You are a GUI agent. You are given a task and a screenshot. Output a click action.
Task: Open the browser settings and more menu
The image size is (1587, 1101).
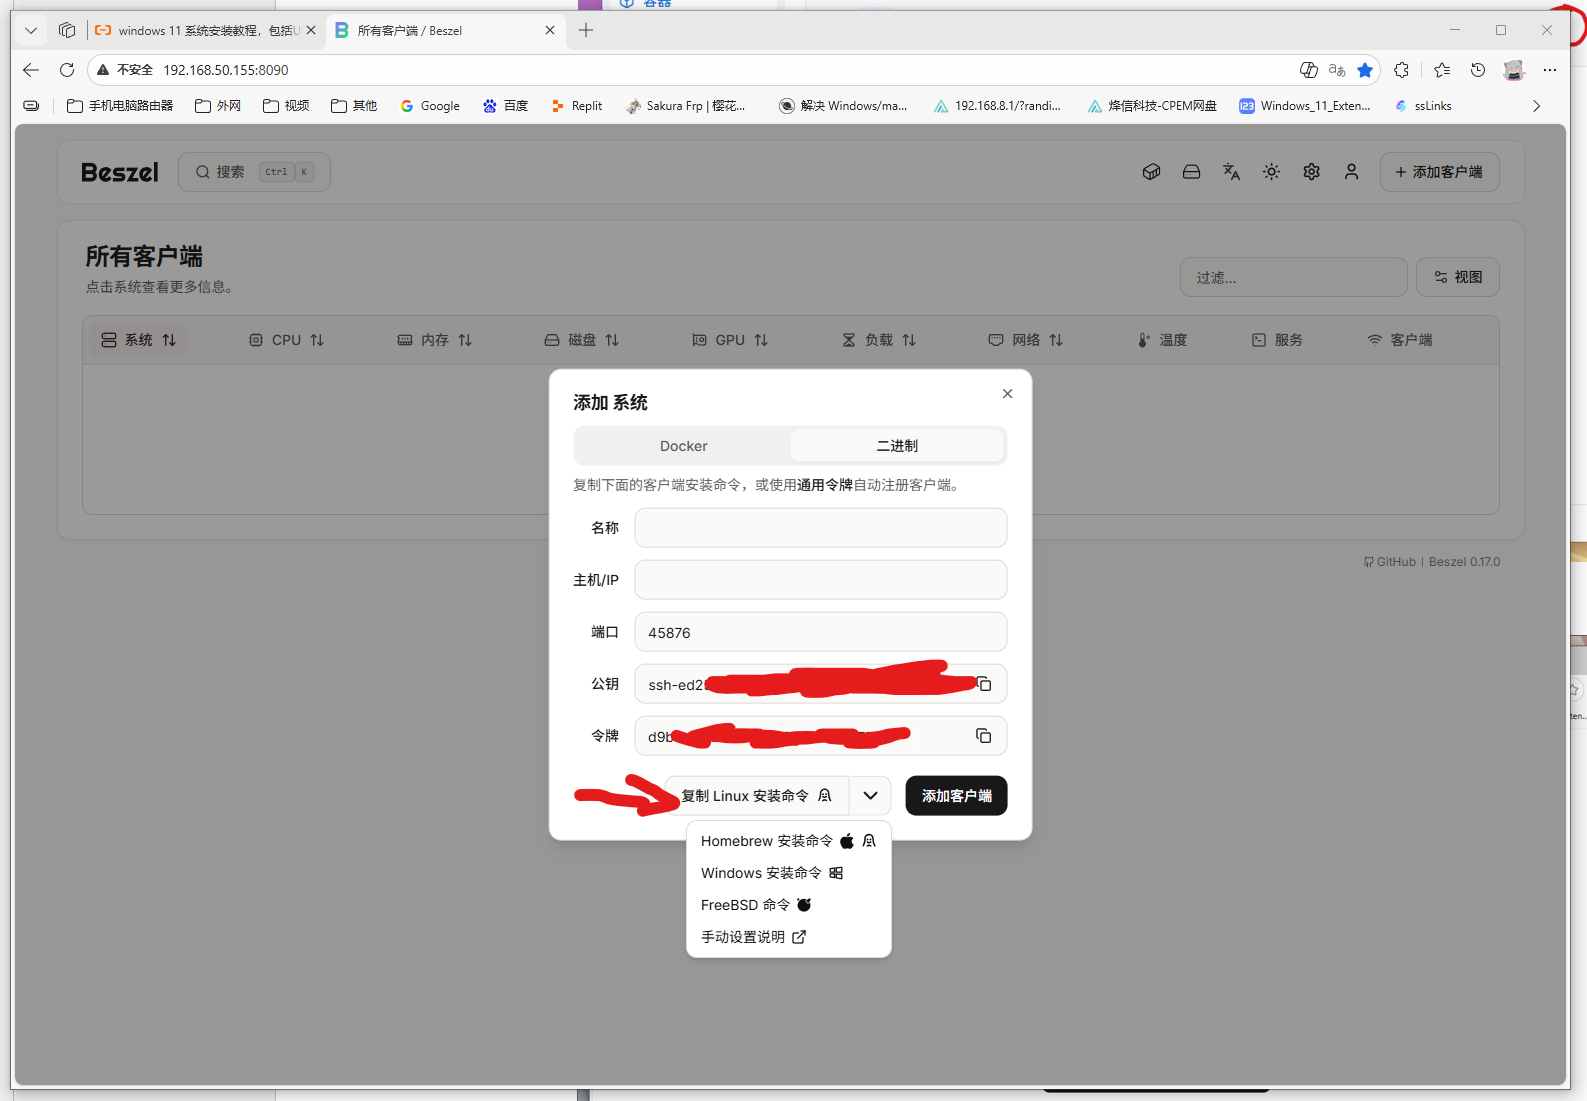(1549, 70)
